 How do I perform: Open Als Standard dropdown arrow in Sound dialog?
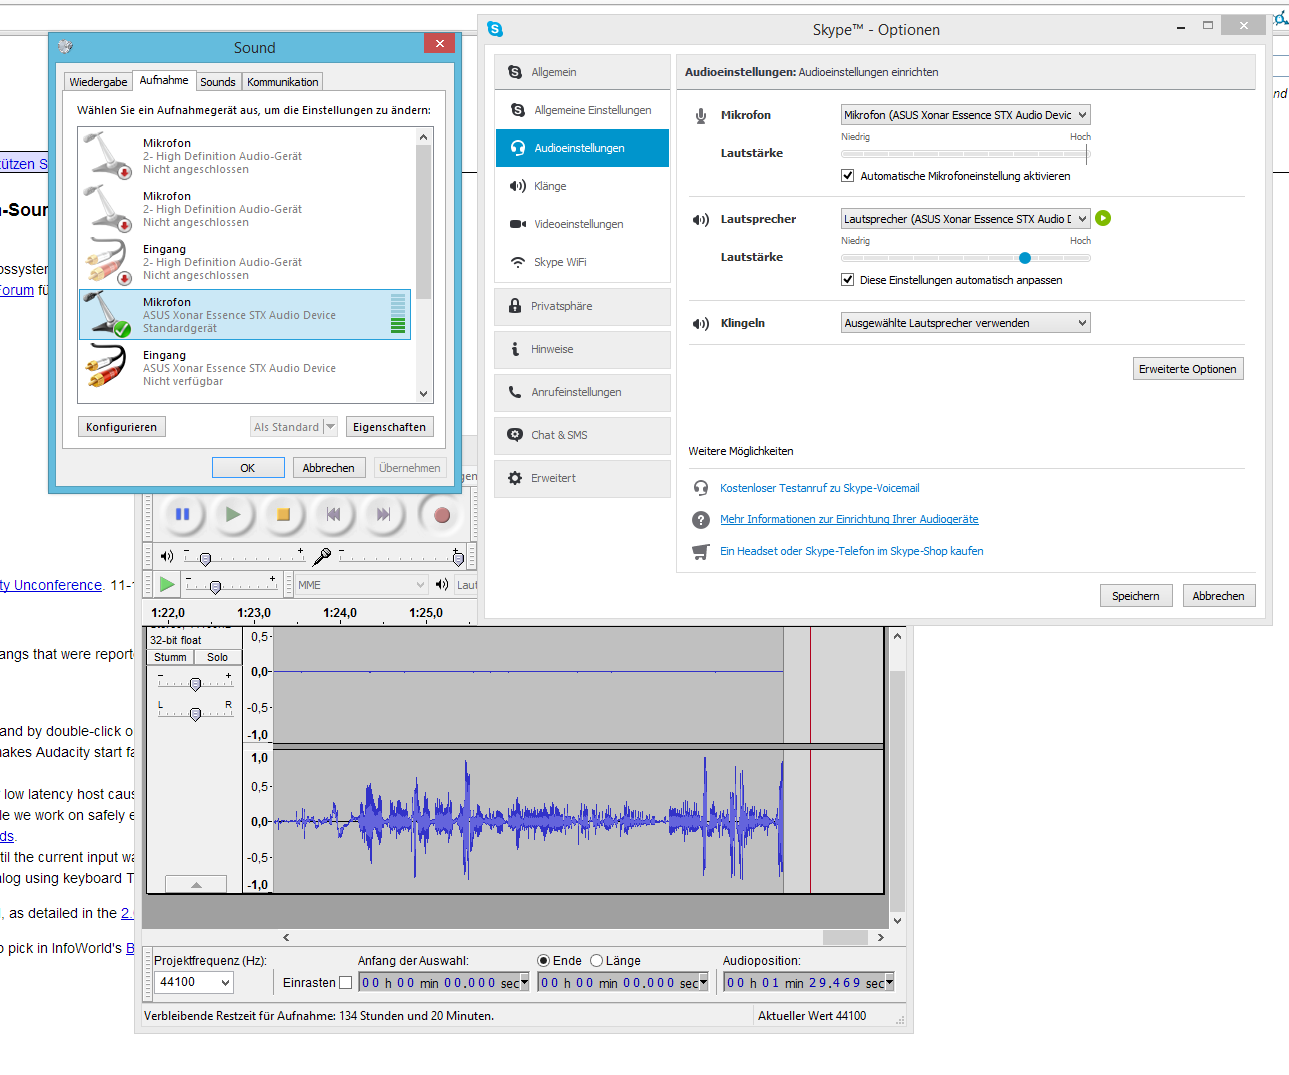pos(330,427)
